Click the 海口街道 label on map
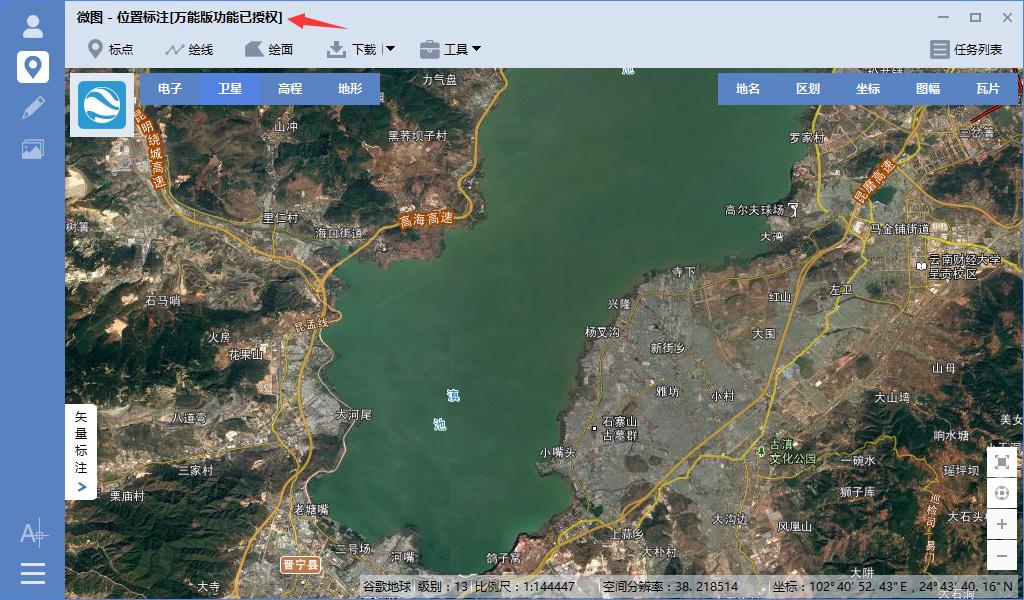Image resolution: width=1024 pixels, height=600 pixels. [x=338, y=232]
